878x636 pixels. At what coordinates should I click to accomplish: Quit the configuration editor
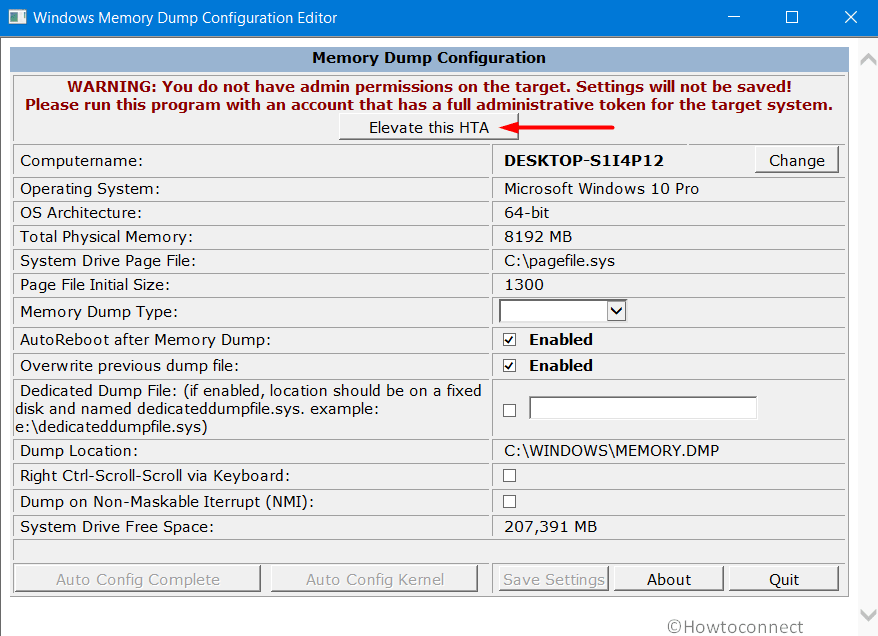(784, 579)
